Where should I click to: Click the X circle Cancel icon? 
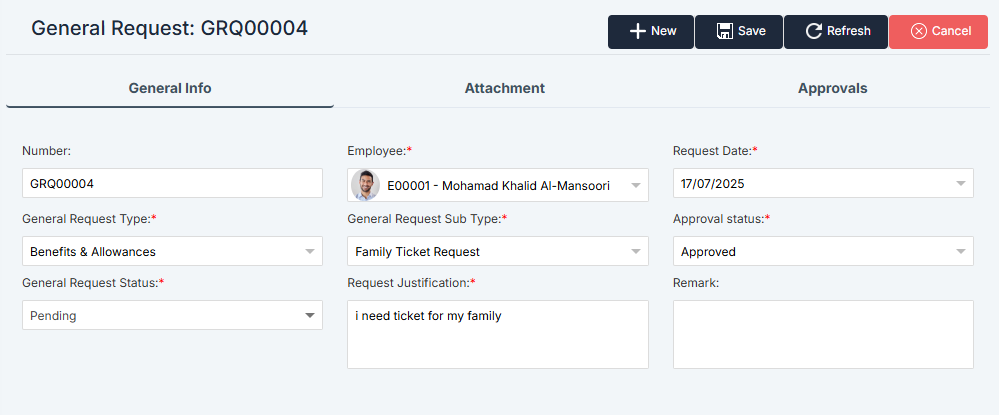click(918, 31)
